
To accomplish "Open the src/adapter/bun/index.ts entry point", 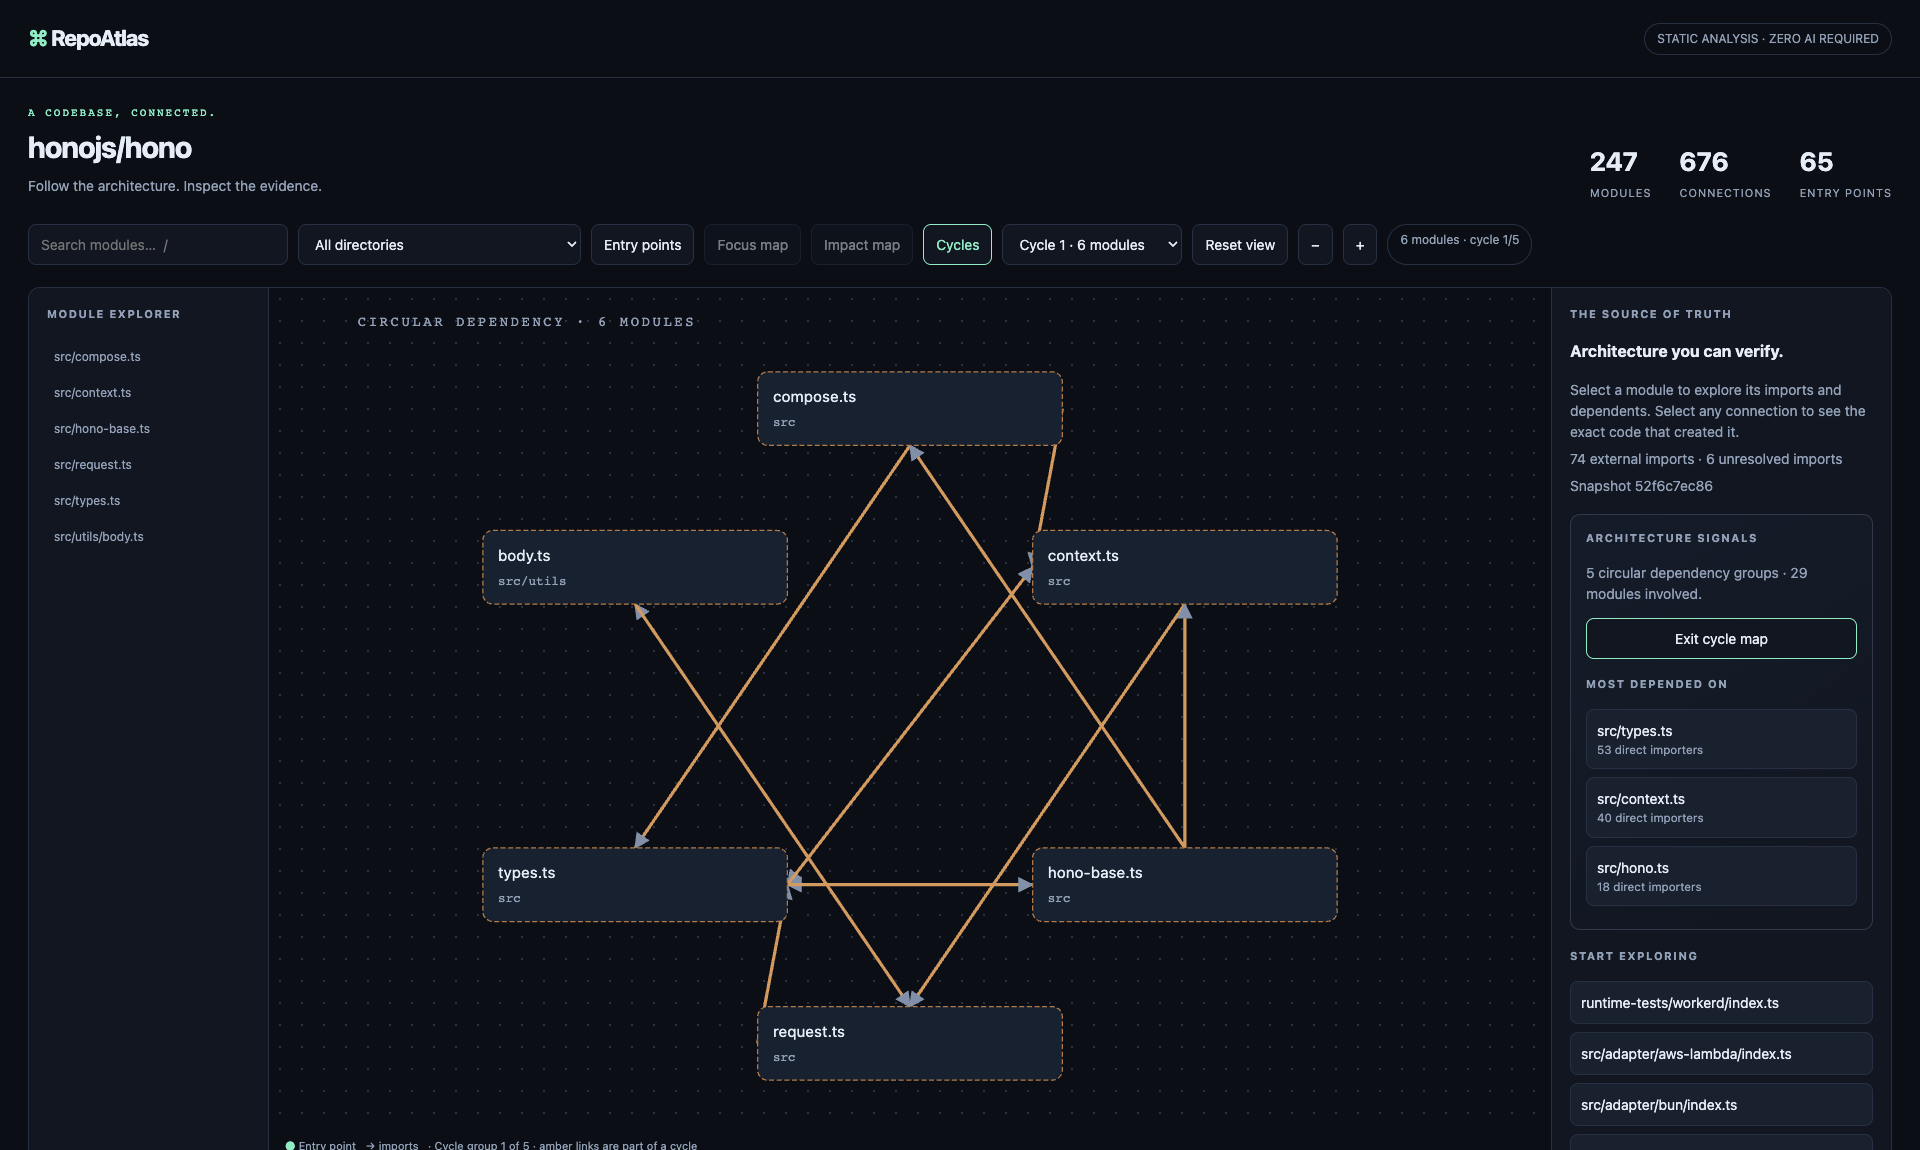I will click(1721, 1105).
